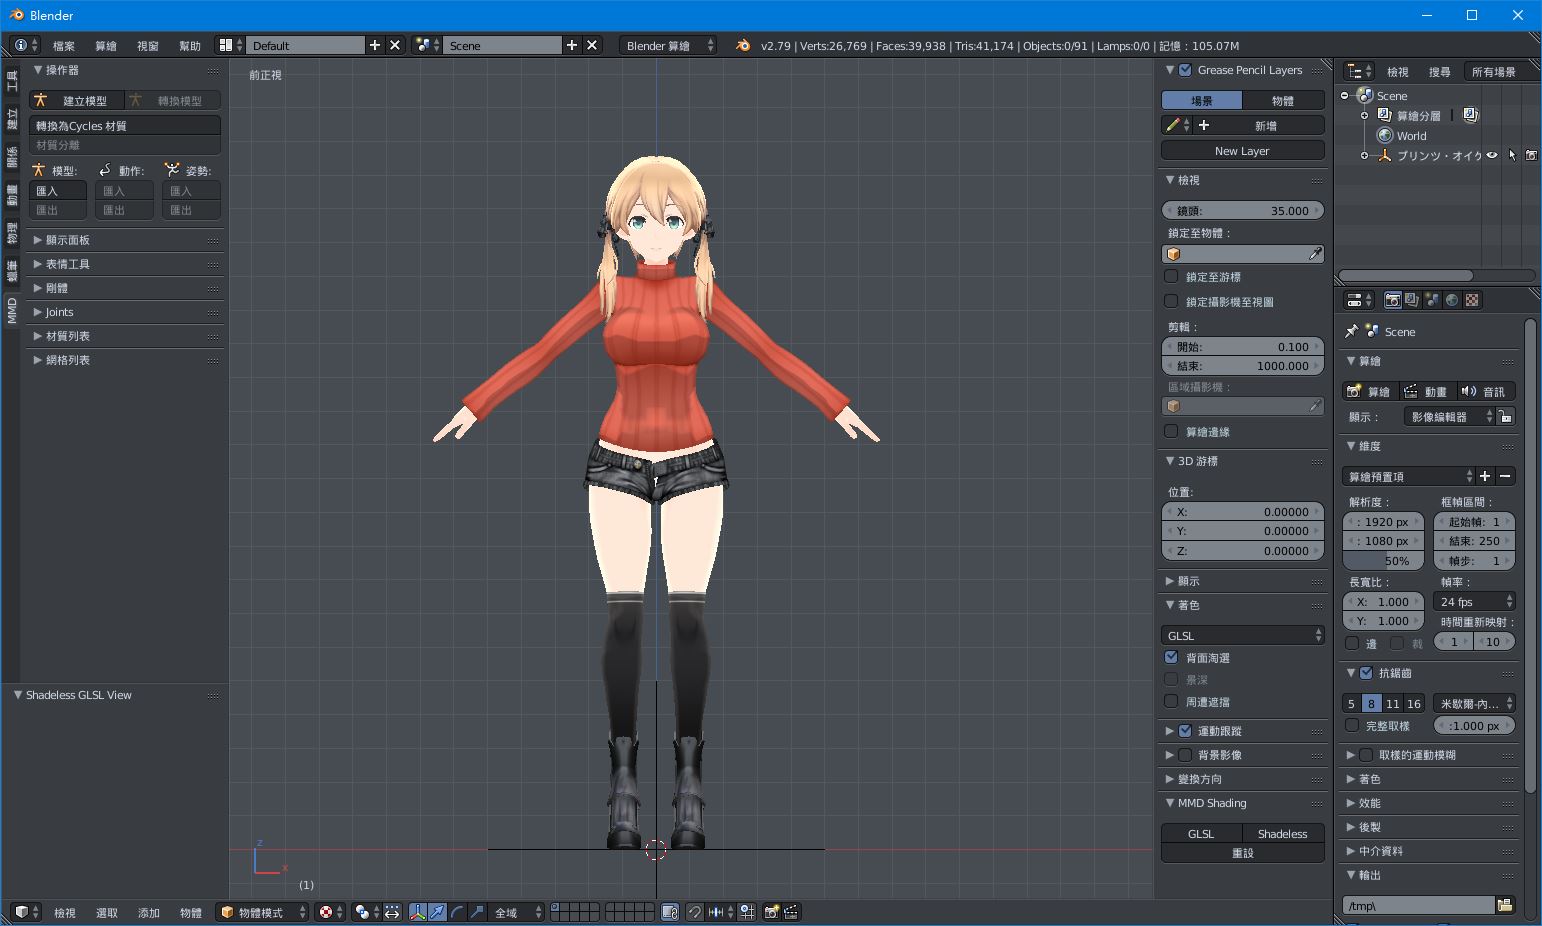Click the Blender logo icon in header
The height and width of the screenshot is (926, 1542).
(743, 45)
